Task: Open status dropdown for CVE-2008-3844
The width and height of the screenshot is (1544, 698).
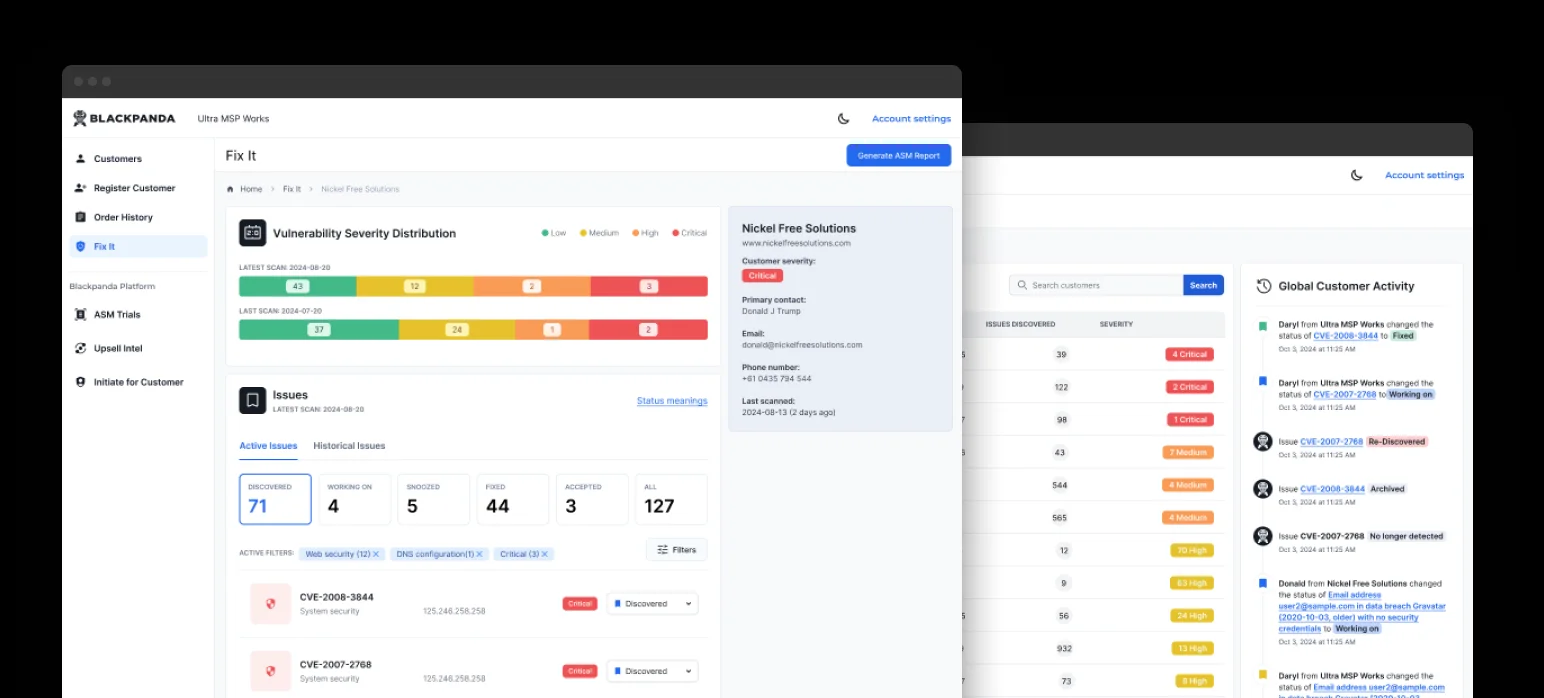Action: point(652,604)
